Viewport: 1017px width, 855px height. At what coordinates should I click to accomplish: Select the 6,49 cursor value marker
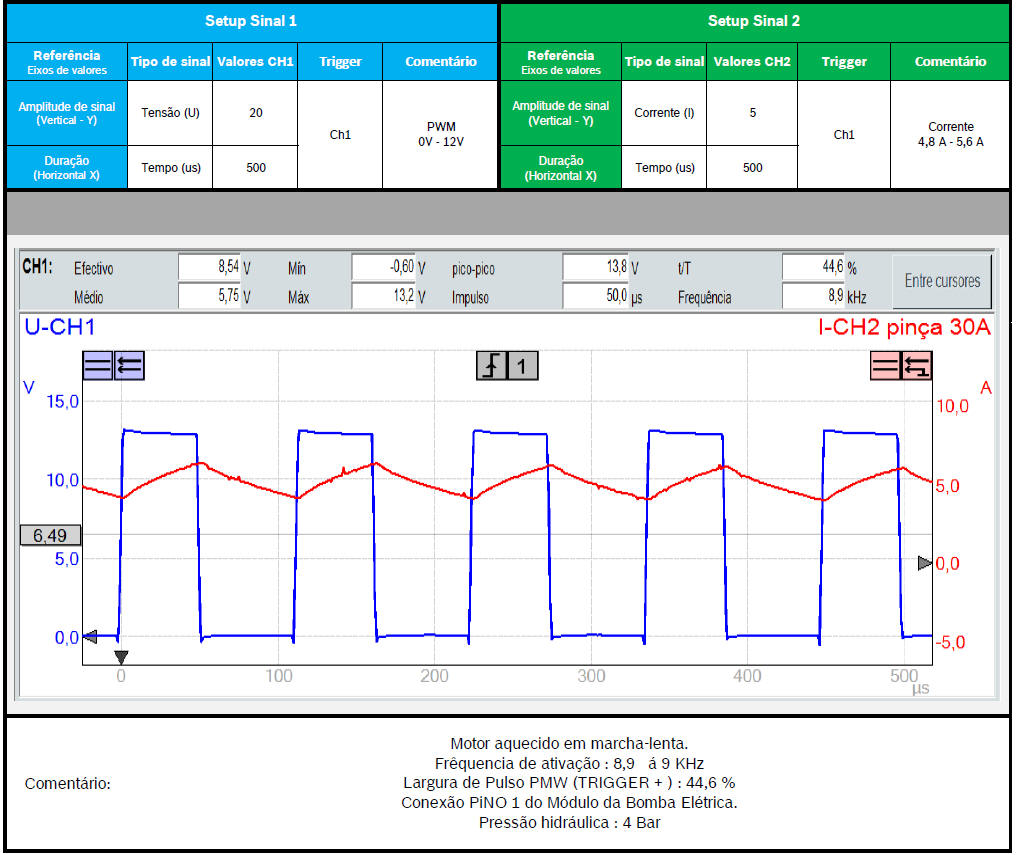pos(50,535)
